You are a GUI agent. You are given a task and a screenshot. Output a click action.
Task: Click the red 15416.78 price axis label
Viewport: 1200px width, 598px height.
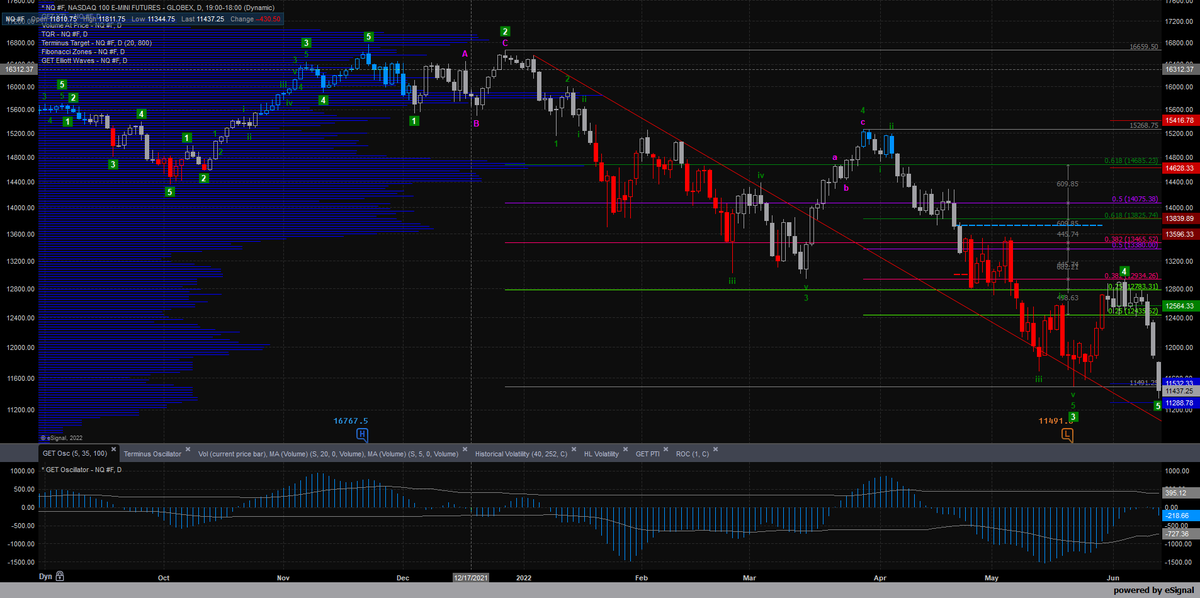click(1180, 120)
